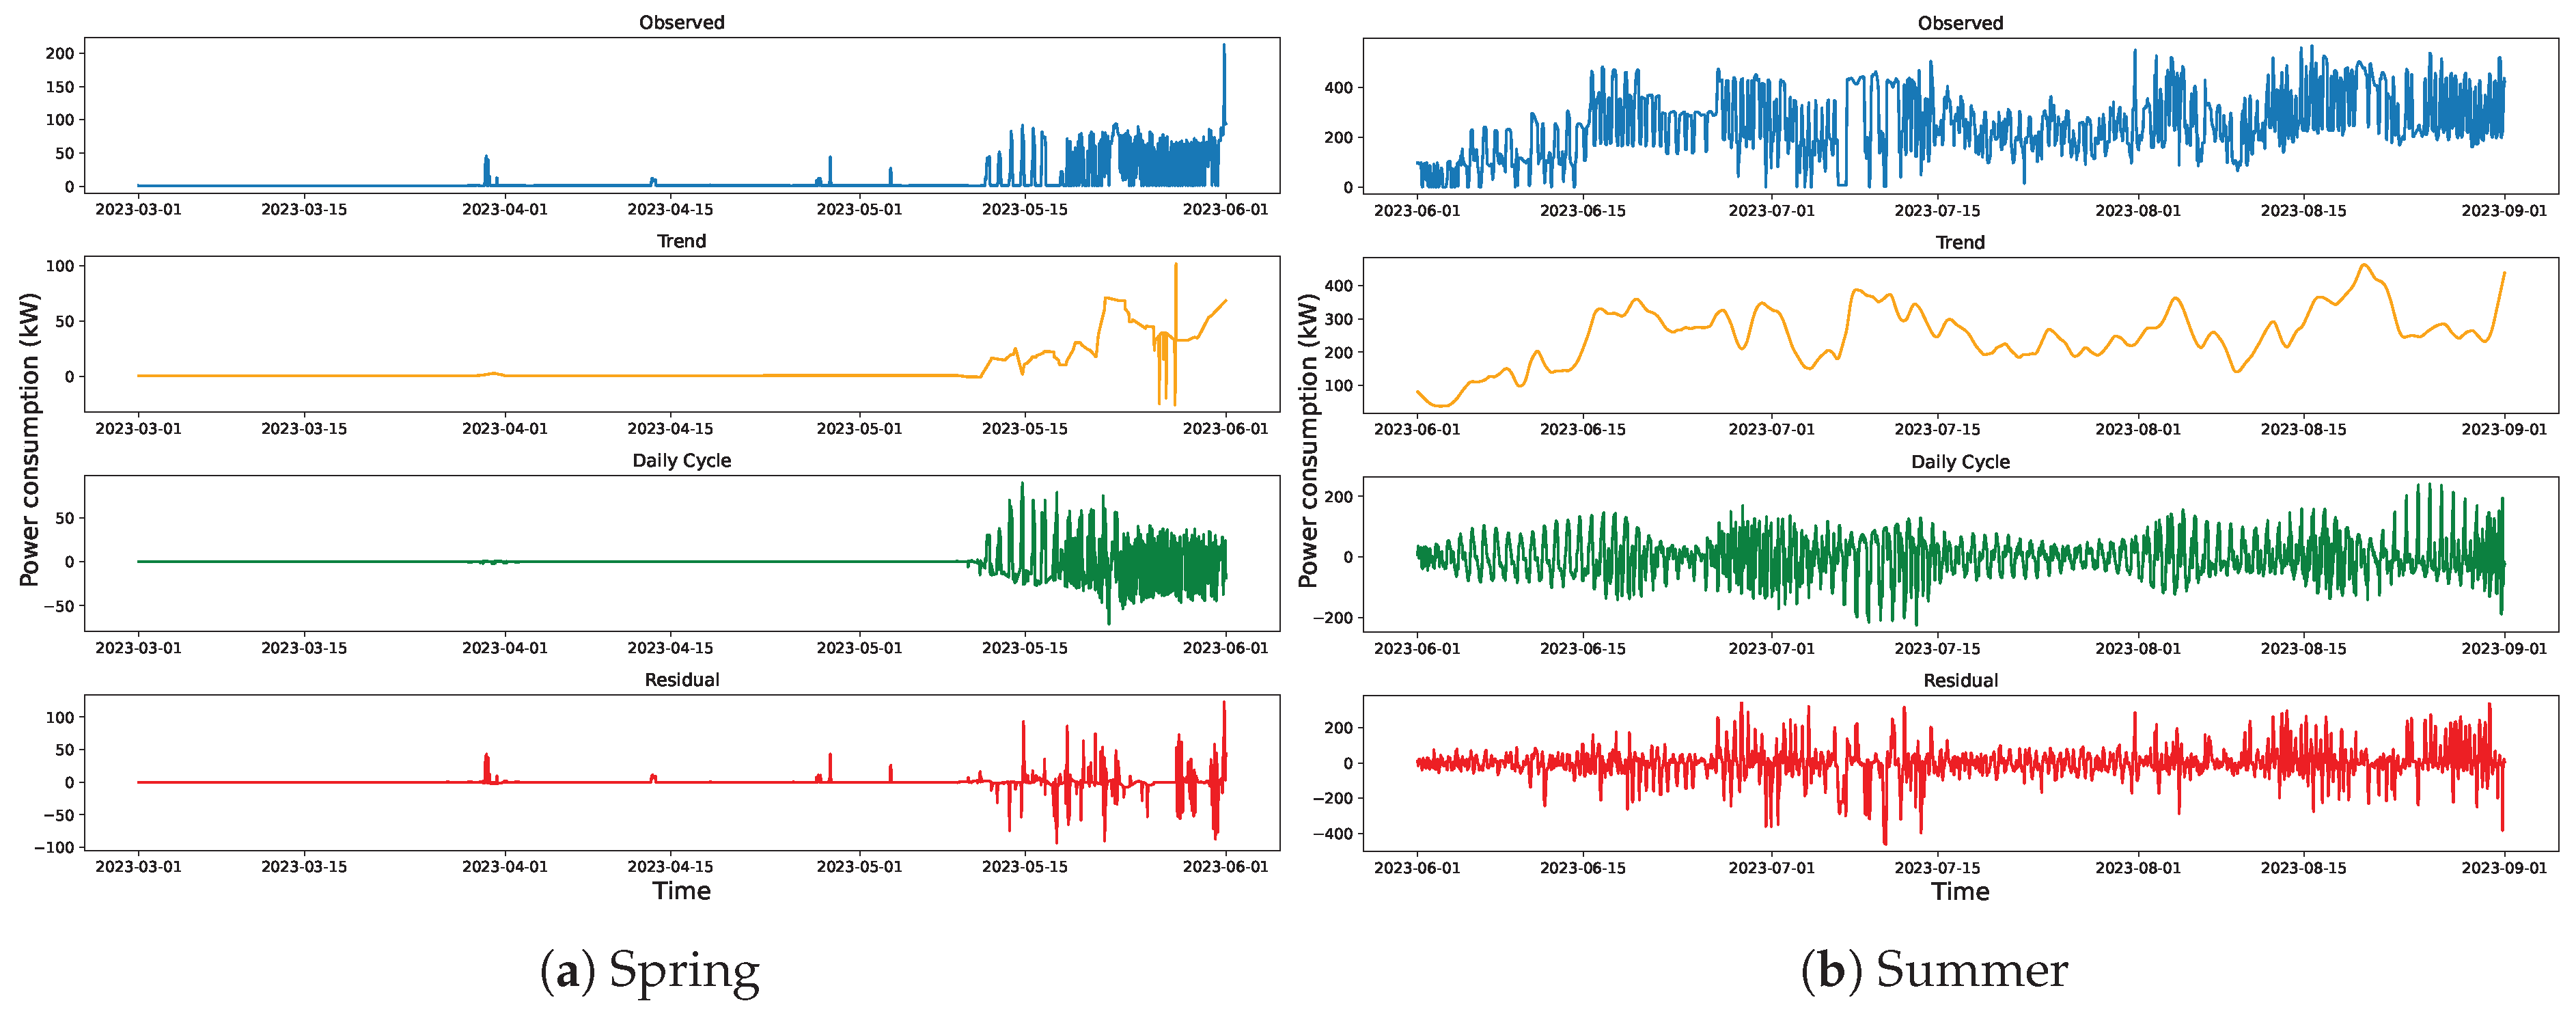This screenshot has height=1014, width=2576.
Task: Click the "Daily Cycle" title of the Spring column
Action: click(x=681, y=460)
